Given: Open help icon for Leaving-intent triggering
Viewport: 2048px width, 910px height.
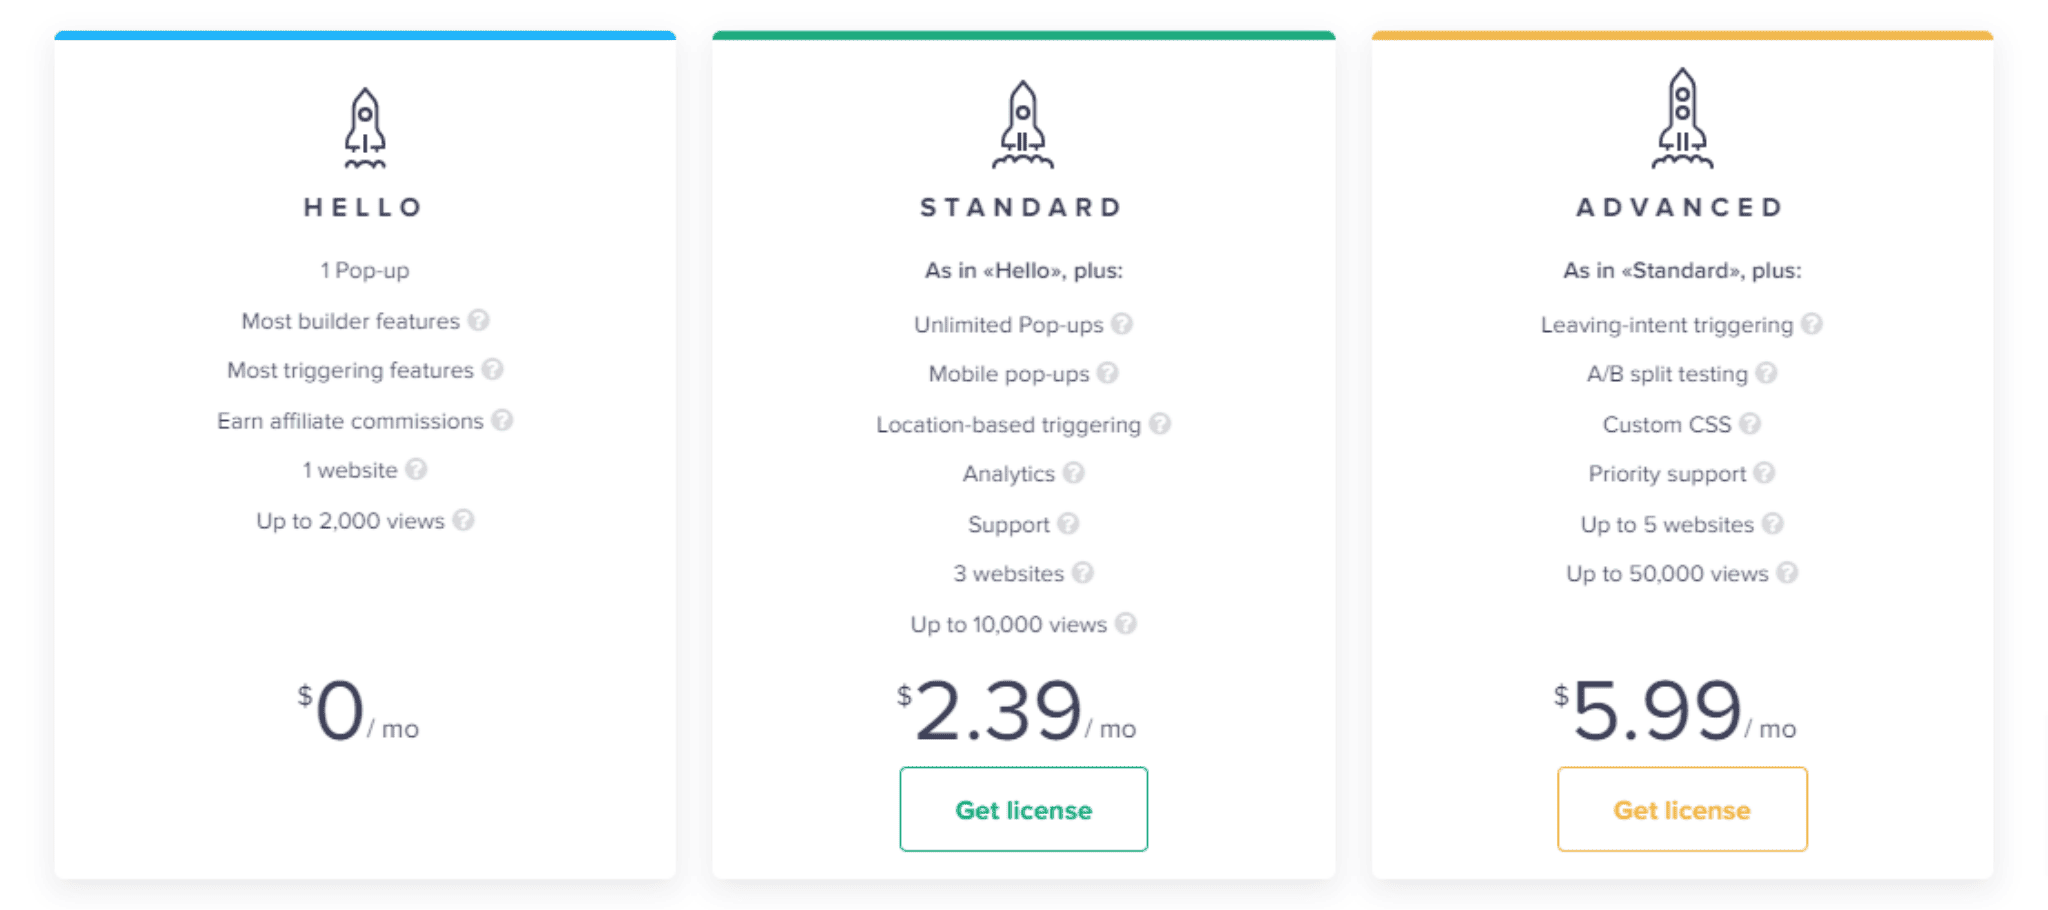Looking at the screenshot, I should (1812, 324).
